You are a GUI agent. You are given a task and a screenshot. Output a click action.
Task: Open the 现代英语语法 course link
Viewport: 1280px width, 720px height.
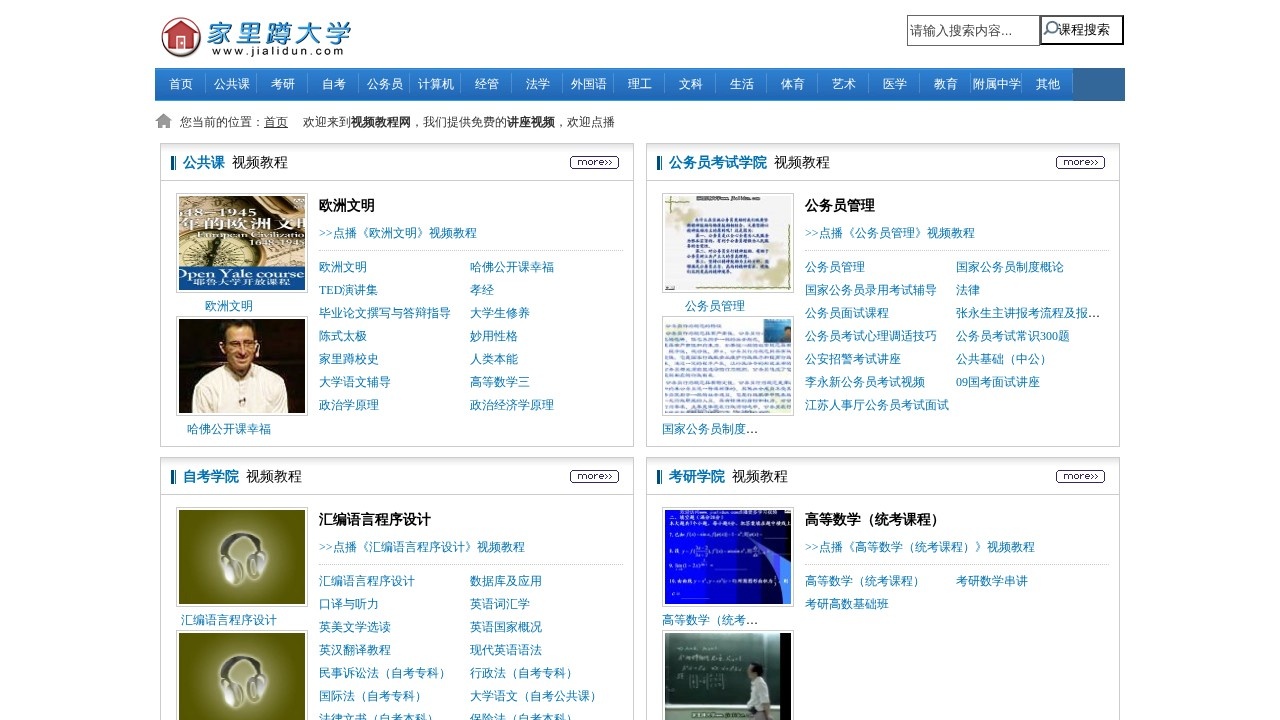pyautogui.click(x=506, y=650)
